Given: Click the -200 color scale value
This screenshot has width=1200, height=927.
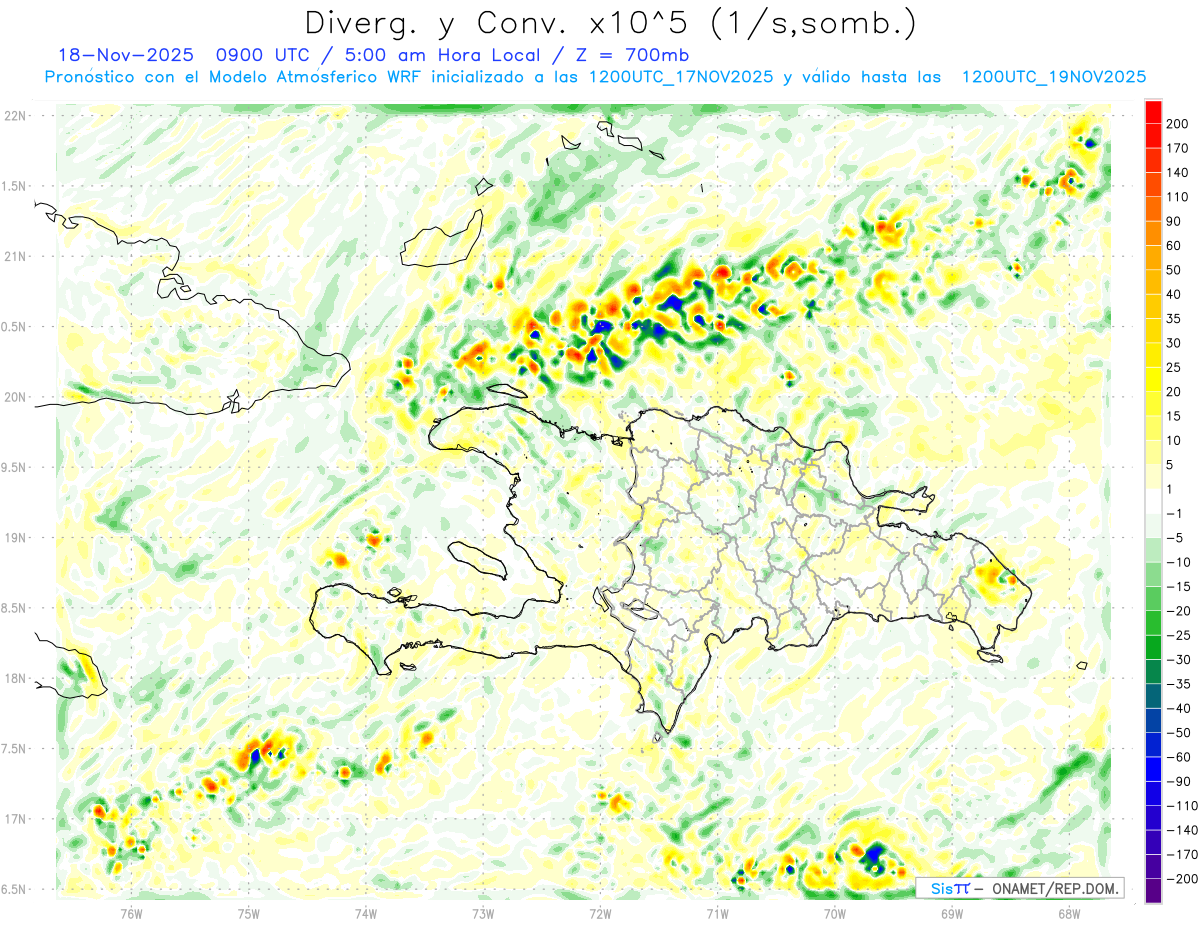Looking at the screenshot, I should coord(1181,878).
